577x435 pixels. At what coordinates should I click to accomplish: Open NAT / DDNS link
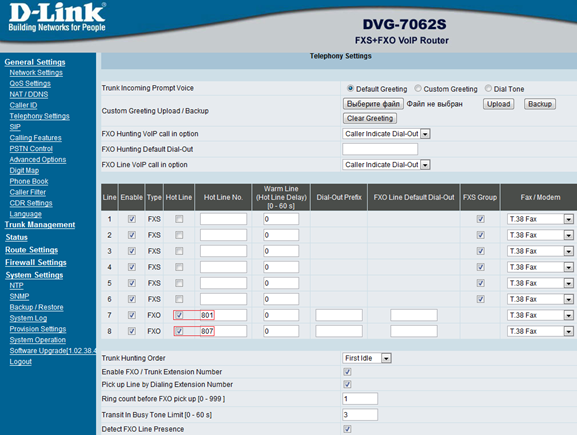click(29, 94)
